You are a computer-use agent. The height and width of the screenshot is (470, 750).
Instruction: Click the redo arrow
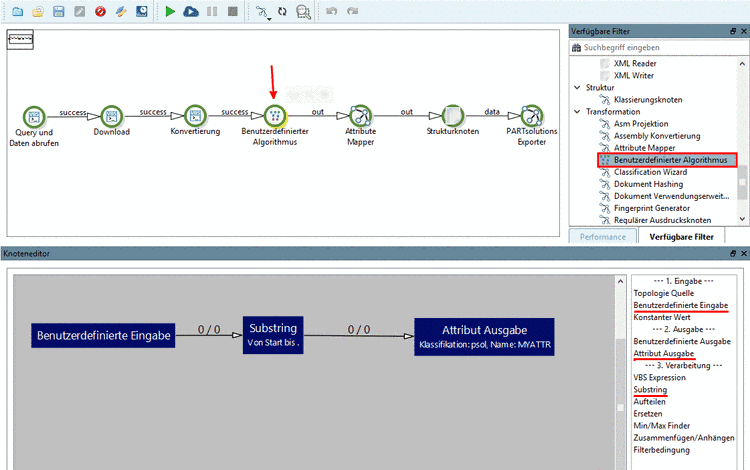pos(353,11)
